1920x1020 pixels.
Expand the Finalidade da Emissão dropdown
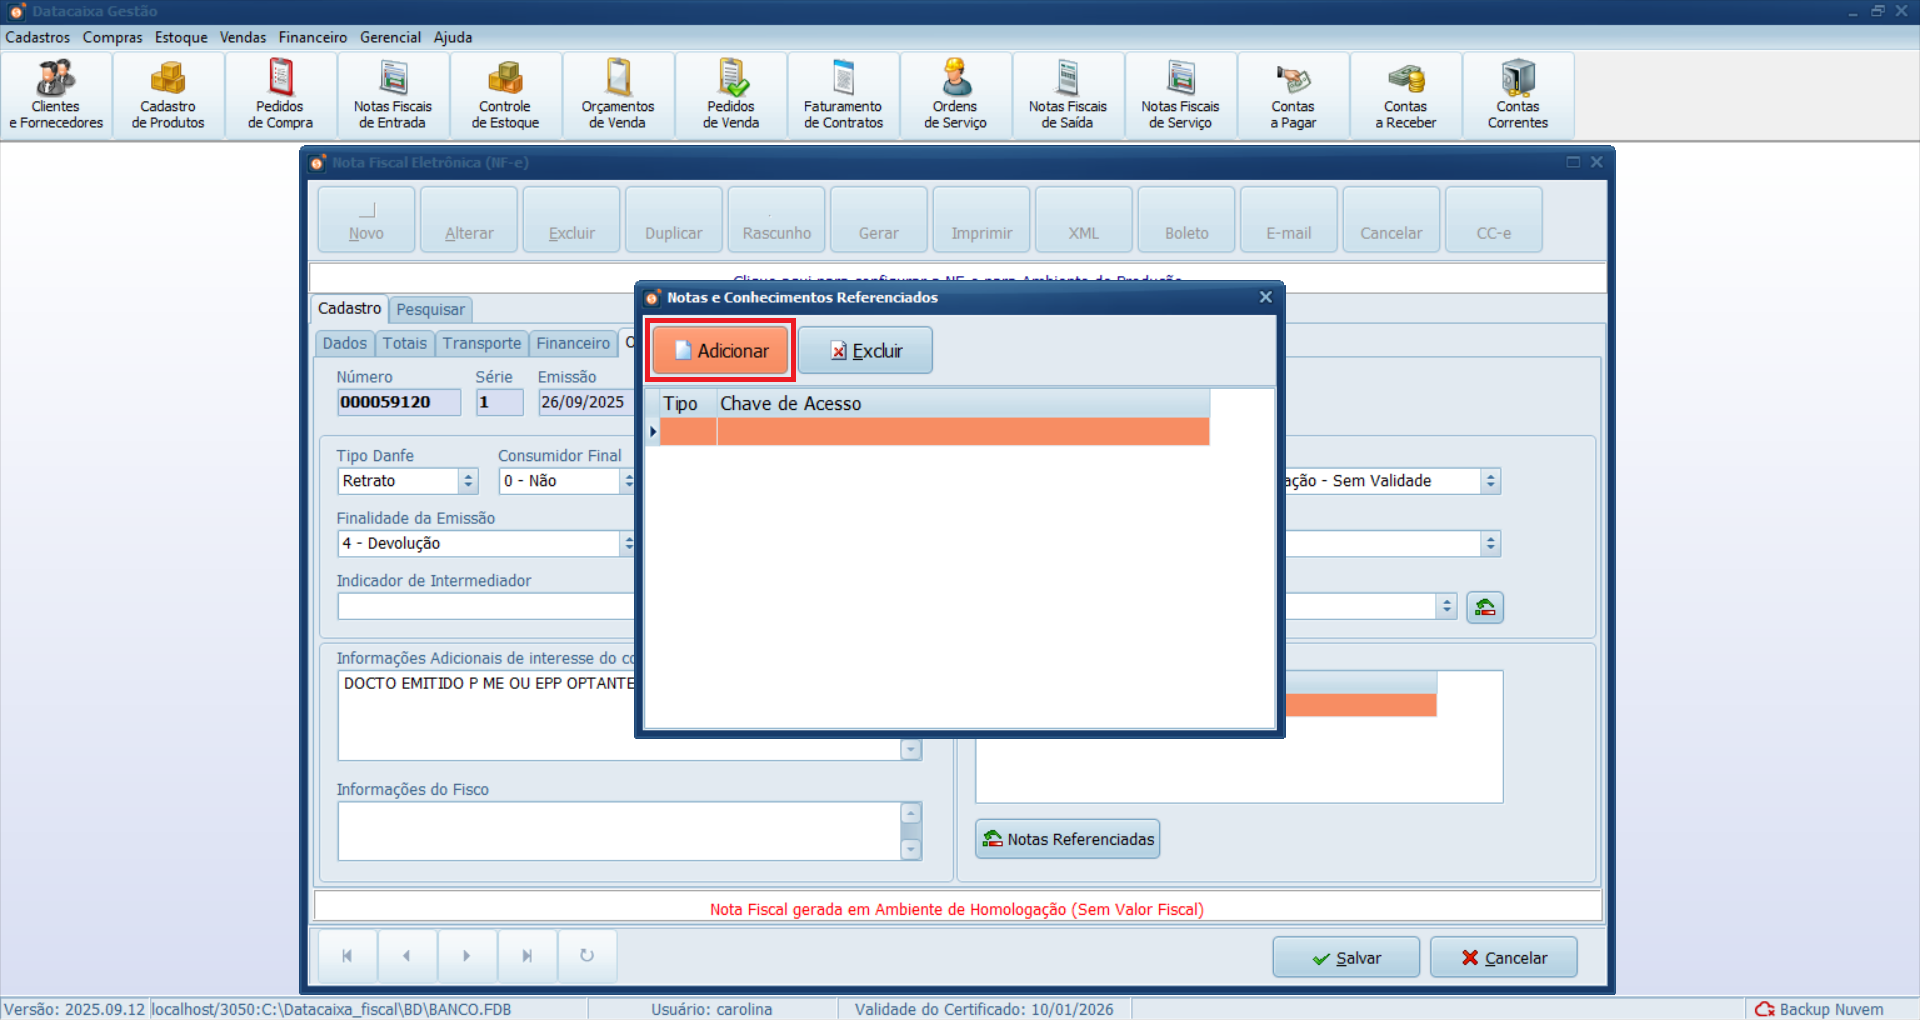[x=627, y=543]
